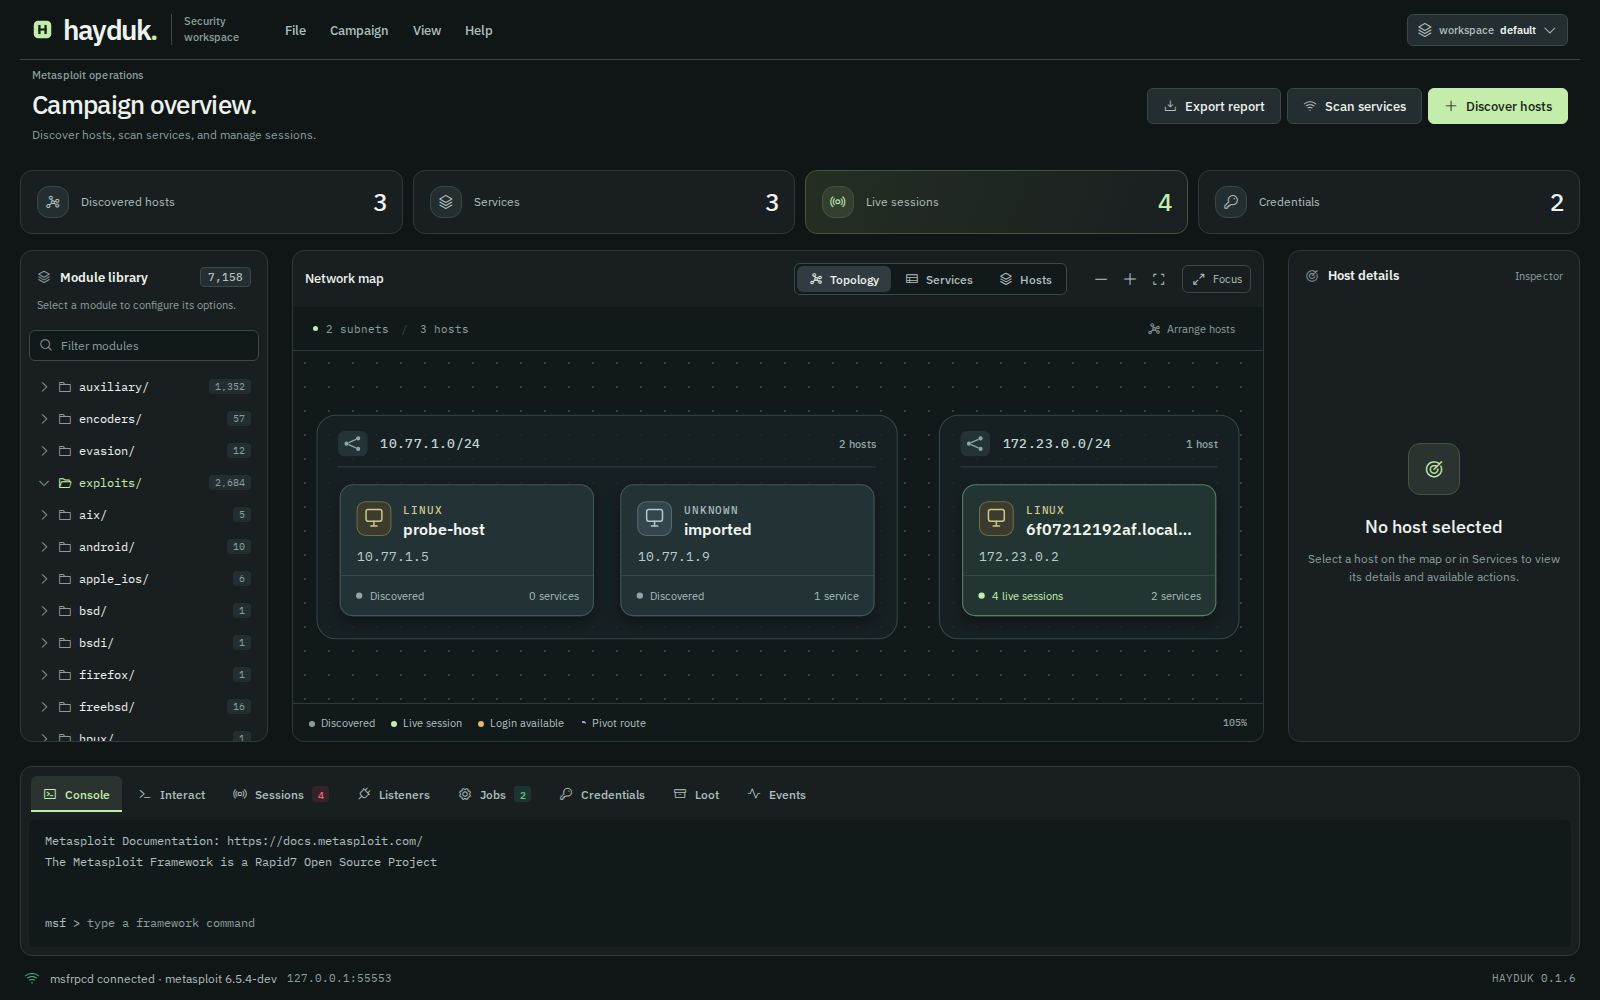
Task: Click the Module library stack icon
Action: tap(44, 277)
